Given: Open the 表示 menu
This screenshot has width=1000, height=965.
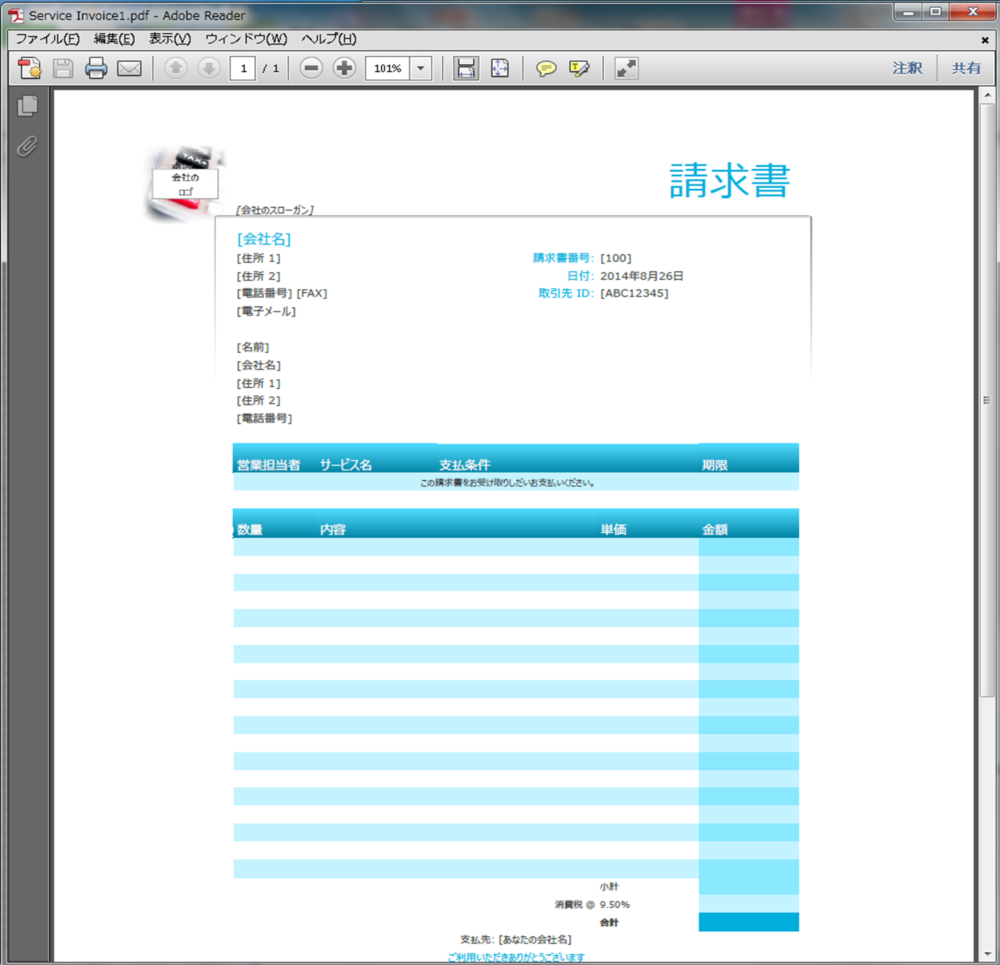Looking at the screenshot, I should pos(169,39).
